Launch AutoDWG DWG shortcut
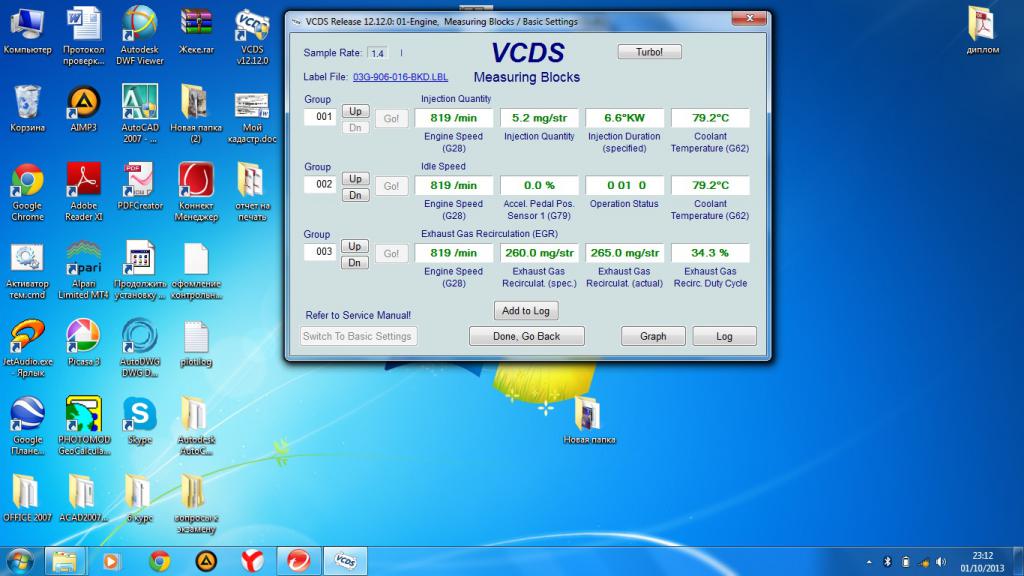The image size is (1024, 576). coord(140,348)
